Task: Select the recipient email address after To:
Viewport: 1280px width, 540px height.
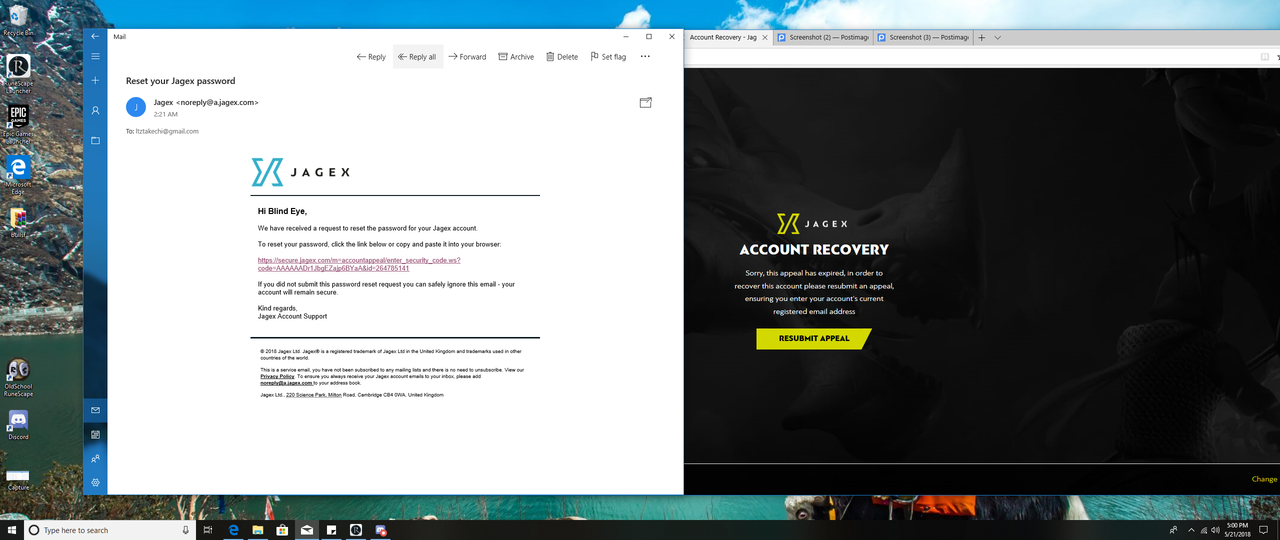Action: pos(167,131)
